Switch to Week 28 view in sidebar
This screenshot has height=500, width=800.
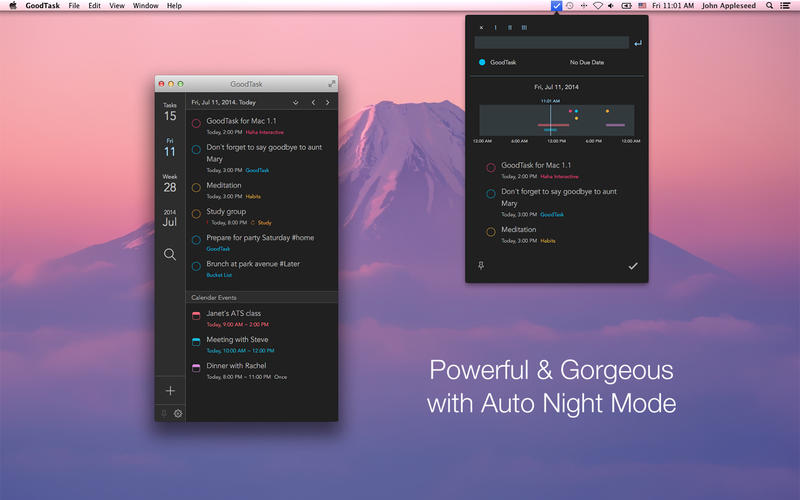(170, 184)
